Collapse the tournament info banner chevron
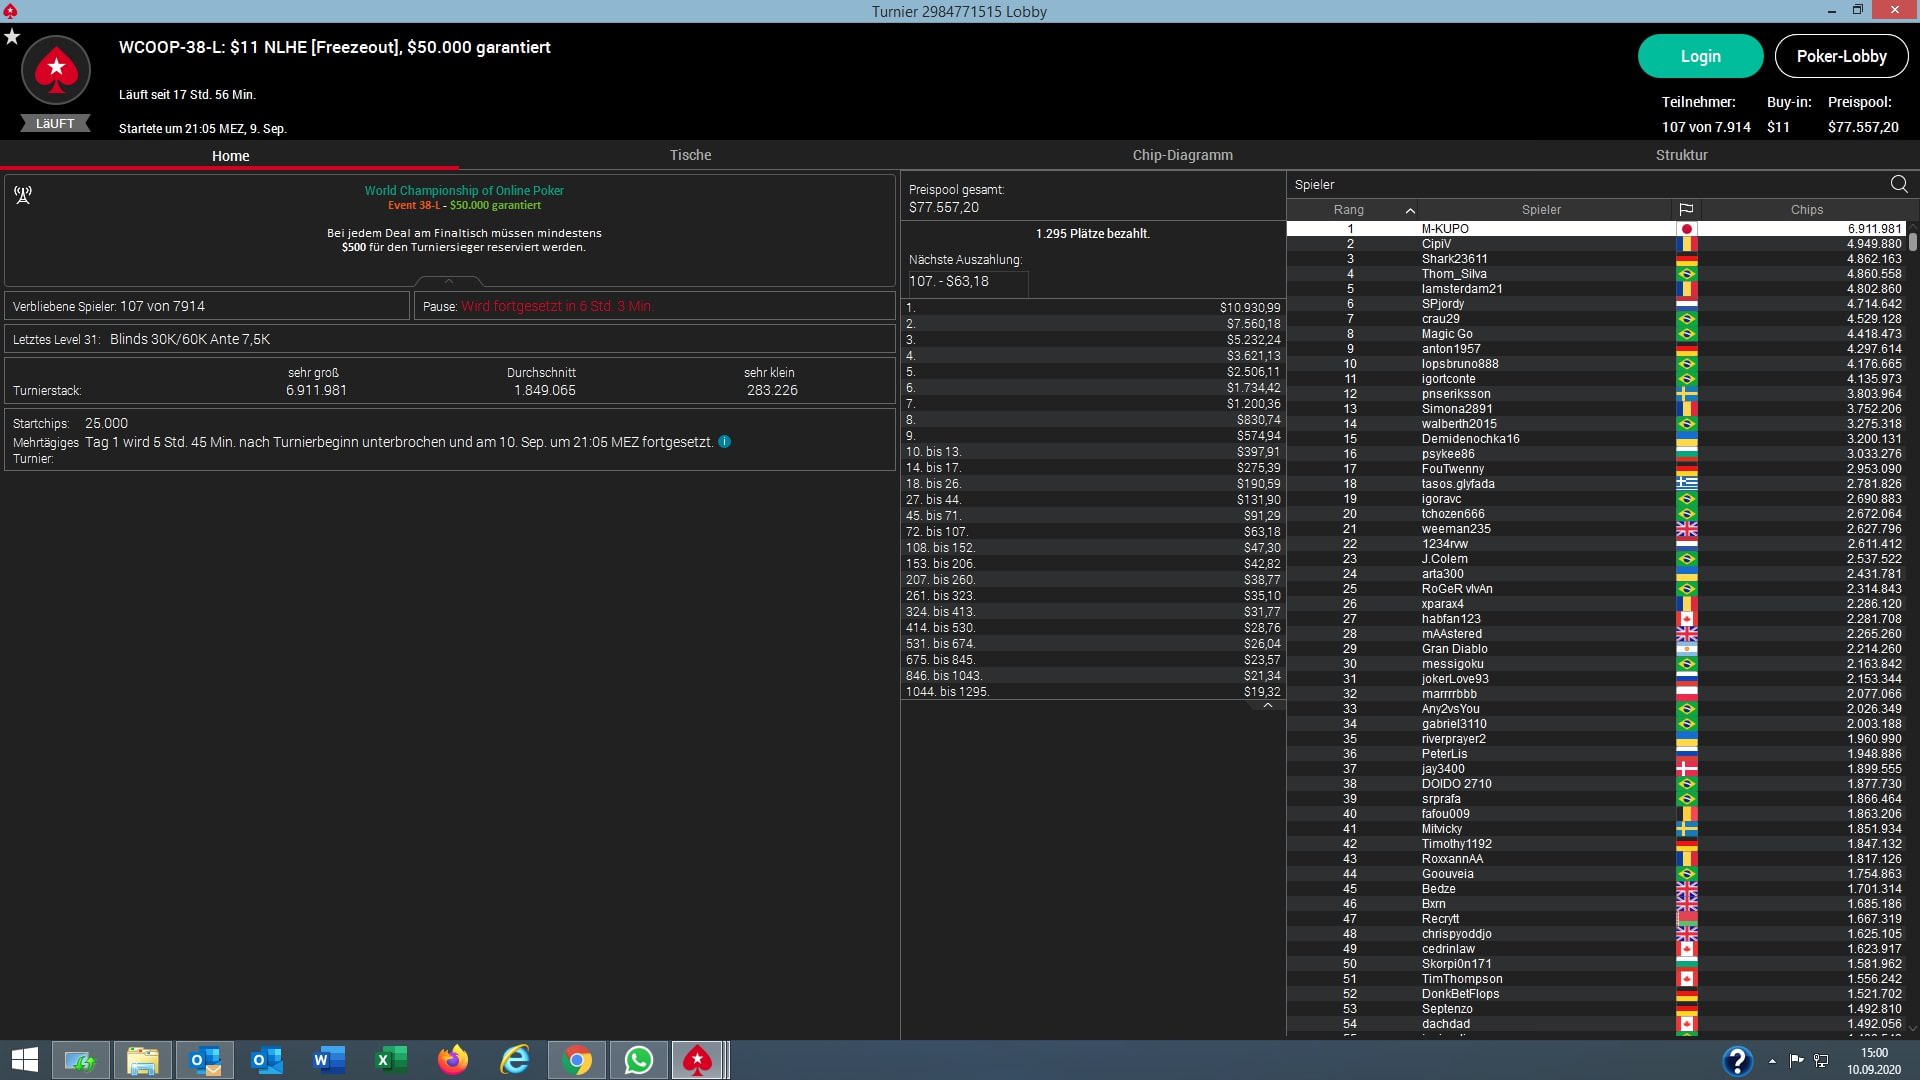1920x1080 pixels. click(449, 281)
